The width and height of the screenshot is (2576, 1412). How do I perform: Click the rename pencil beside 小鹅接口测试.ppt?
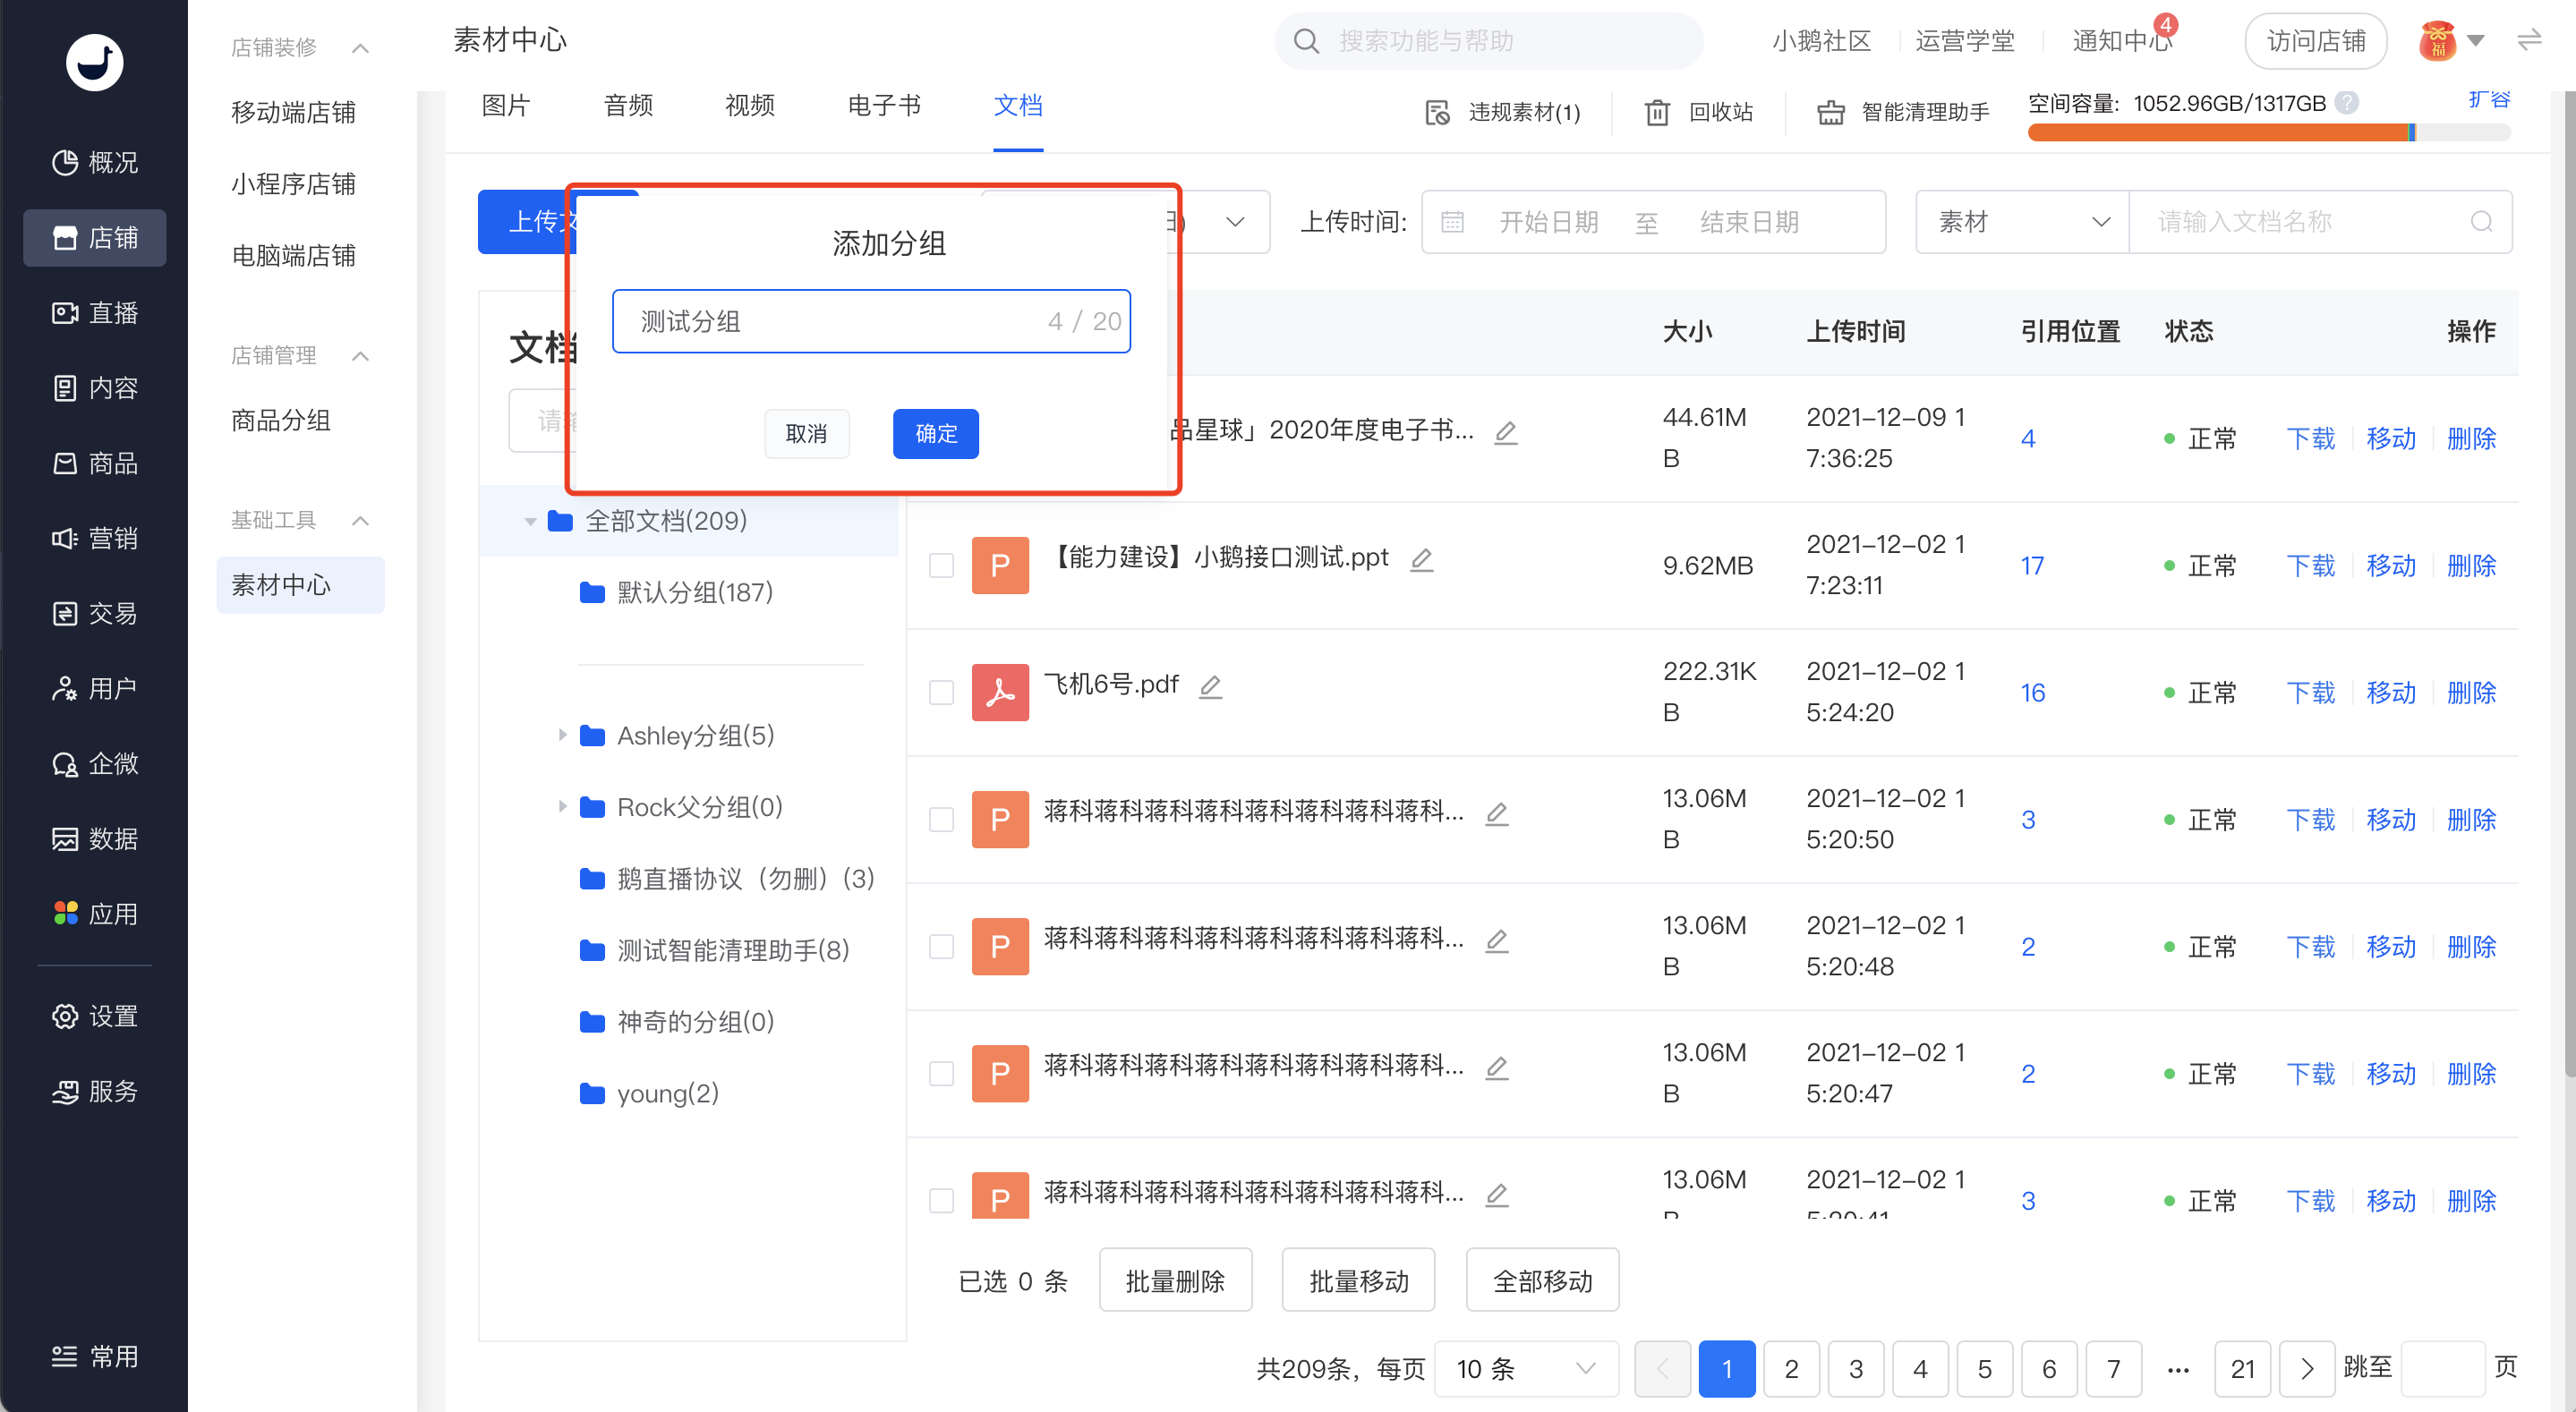[x=1421, y=560]
